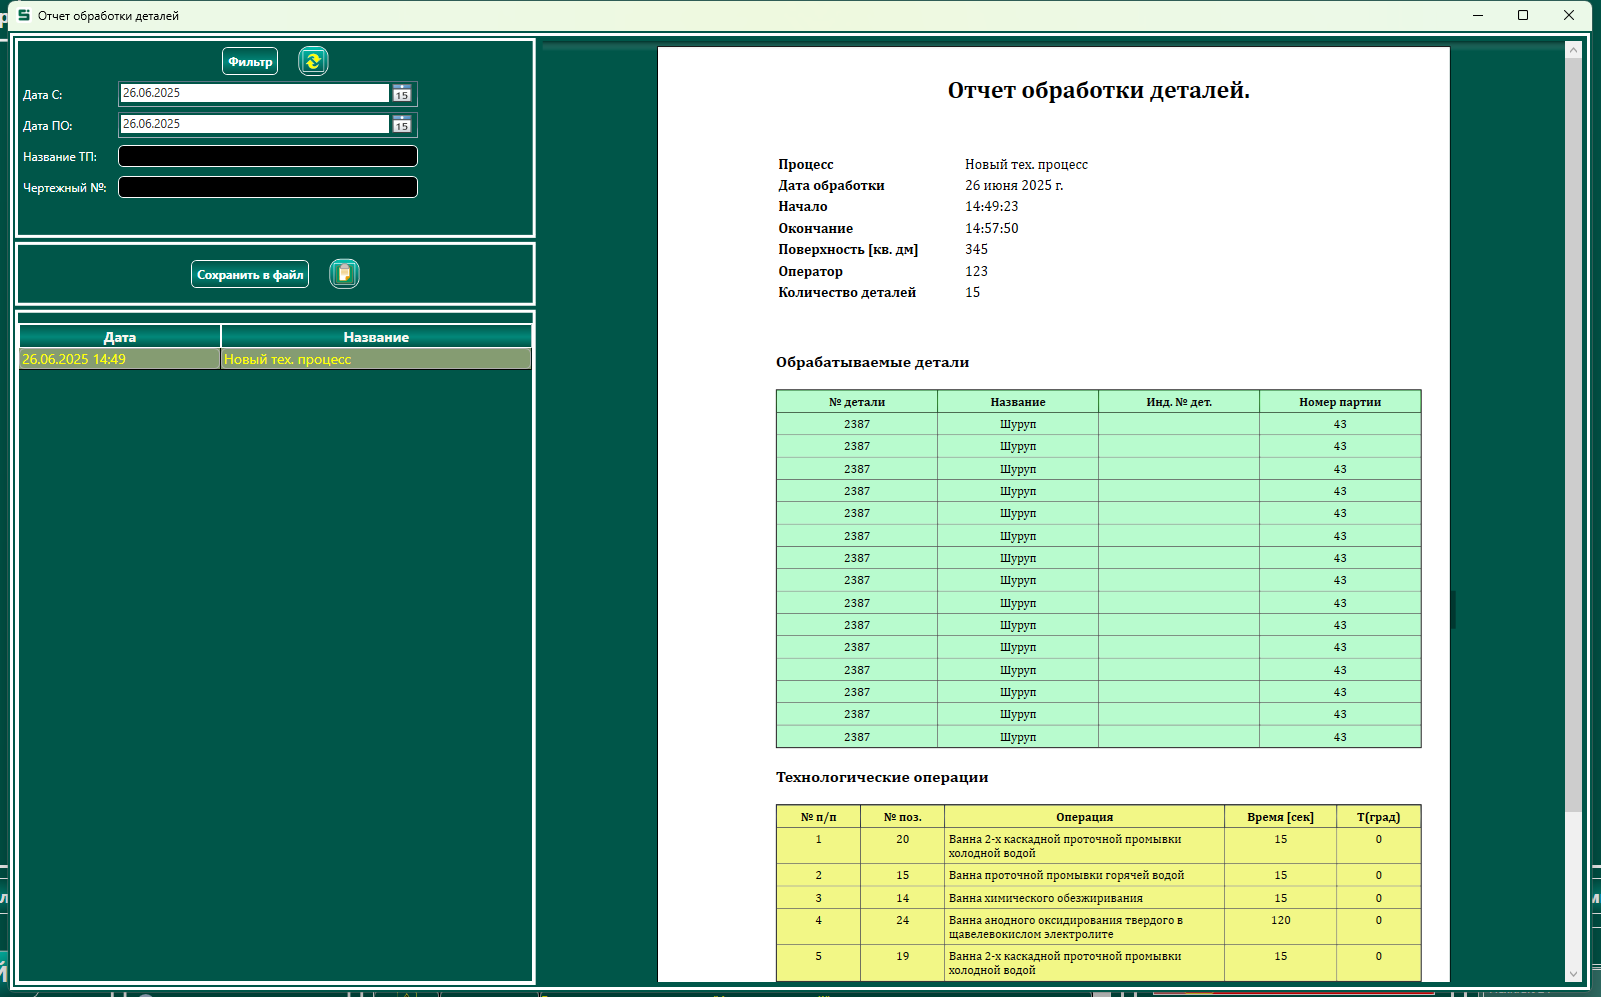The width and height of the screenshot is (1601, 997).
Task: Click operation Ванна проточной промывки горячей водой
Action: click(x=1066, y=875)
